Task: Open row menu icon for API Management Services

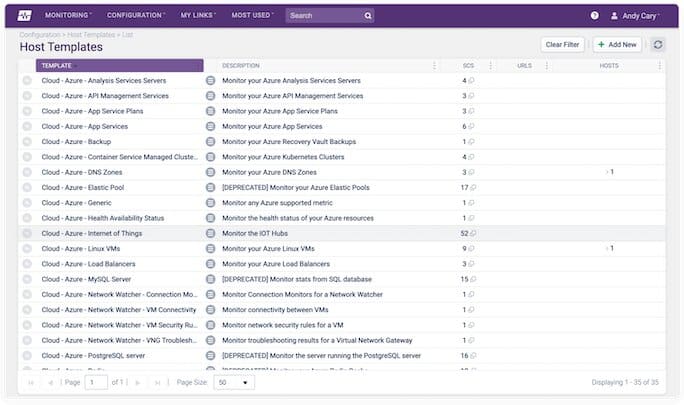Action: pos(210,96)
